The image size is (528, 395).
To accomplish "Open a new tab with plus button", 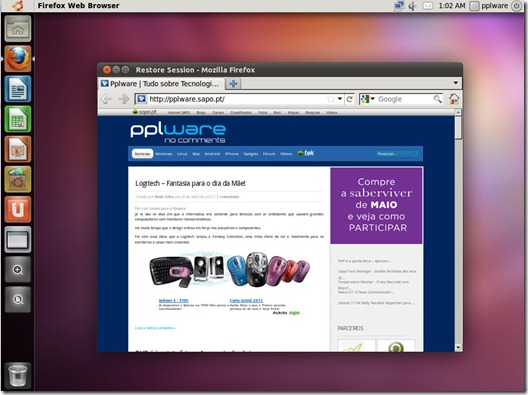I will click(x=233, y=84).
